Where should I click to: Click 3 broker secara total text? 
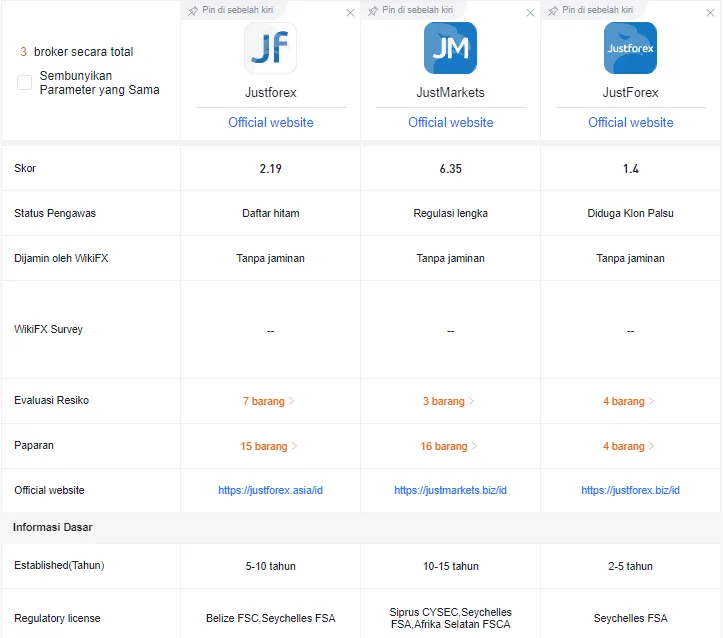click(x=77, y=52)
